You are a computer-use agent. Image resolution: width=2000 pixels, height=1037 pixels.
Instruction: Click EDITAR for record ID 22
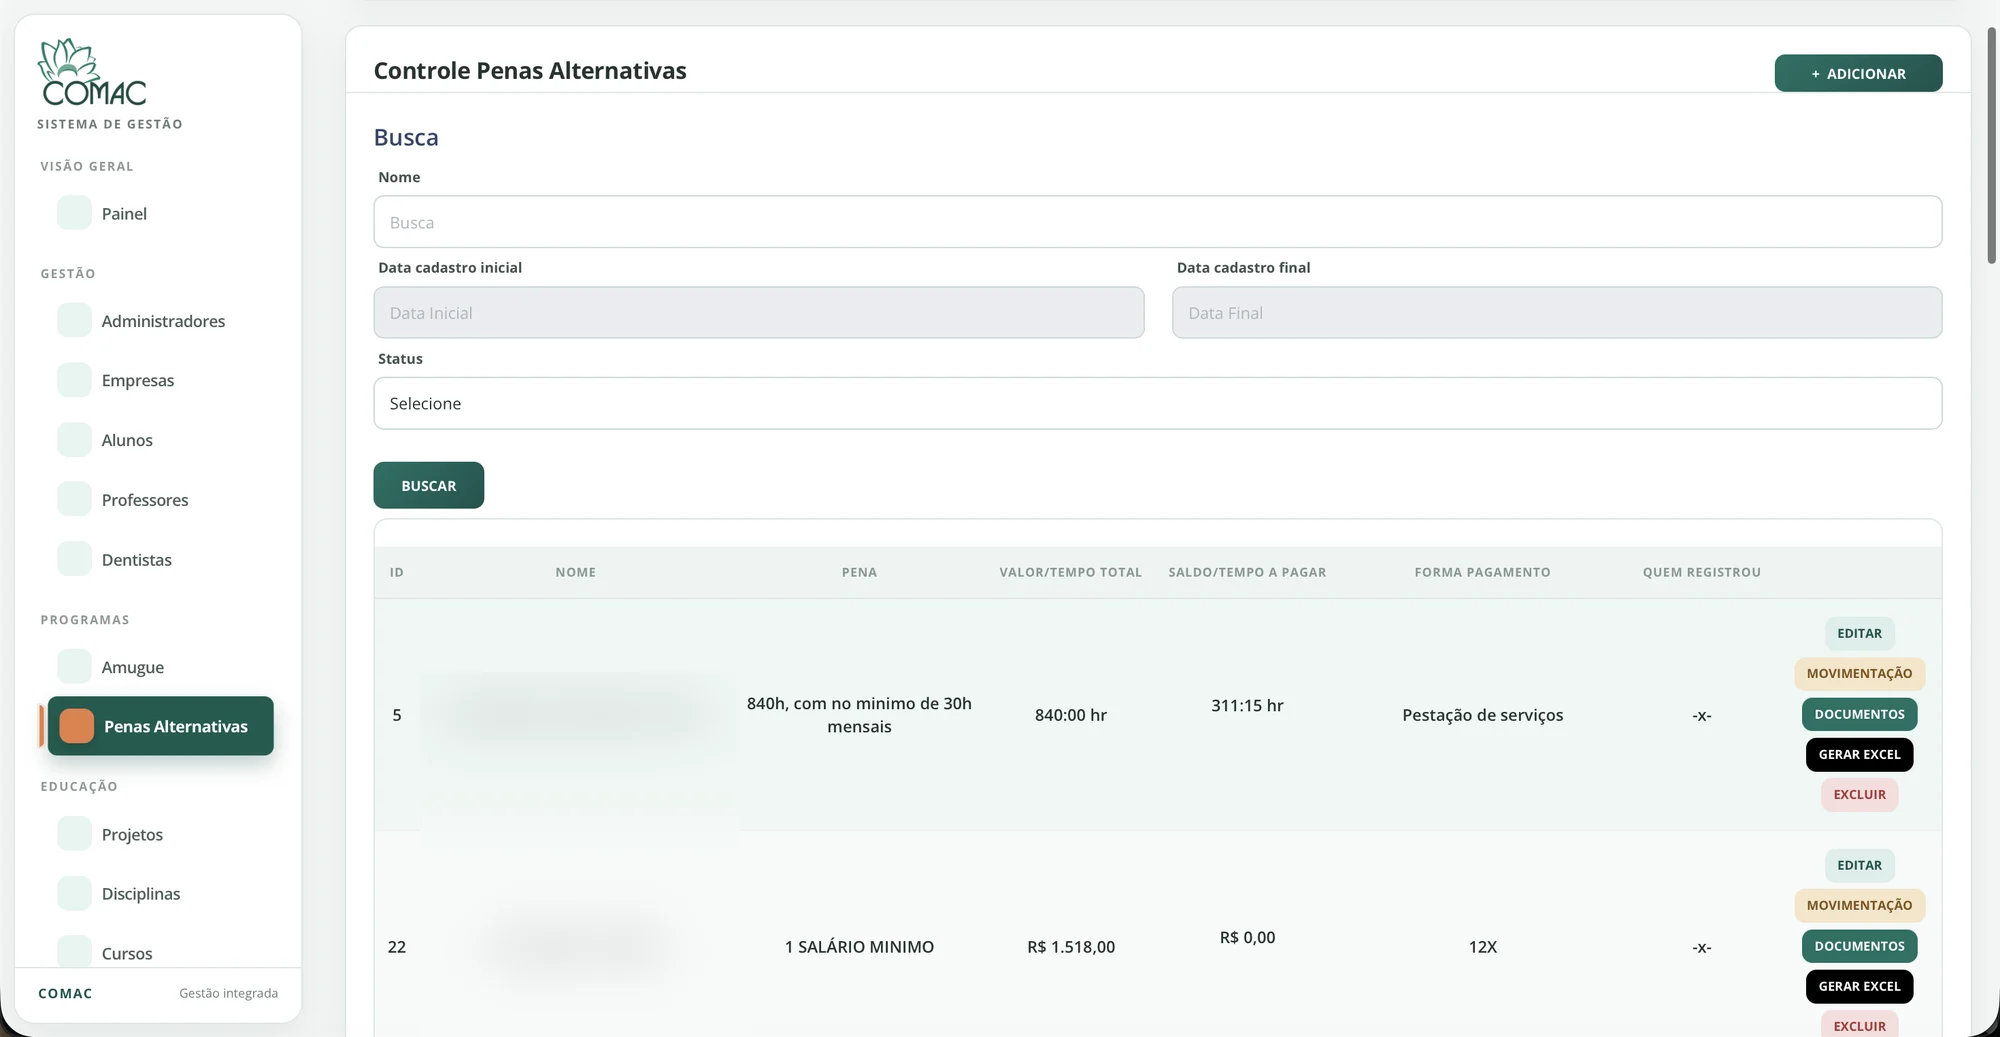(1859, 865)
